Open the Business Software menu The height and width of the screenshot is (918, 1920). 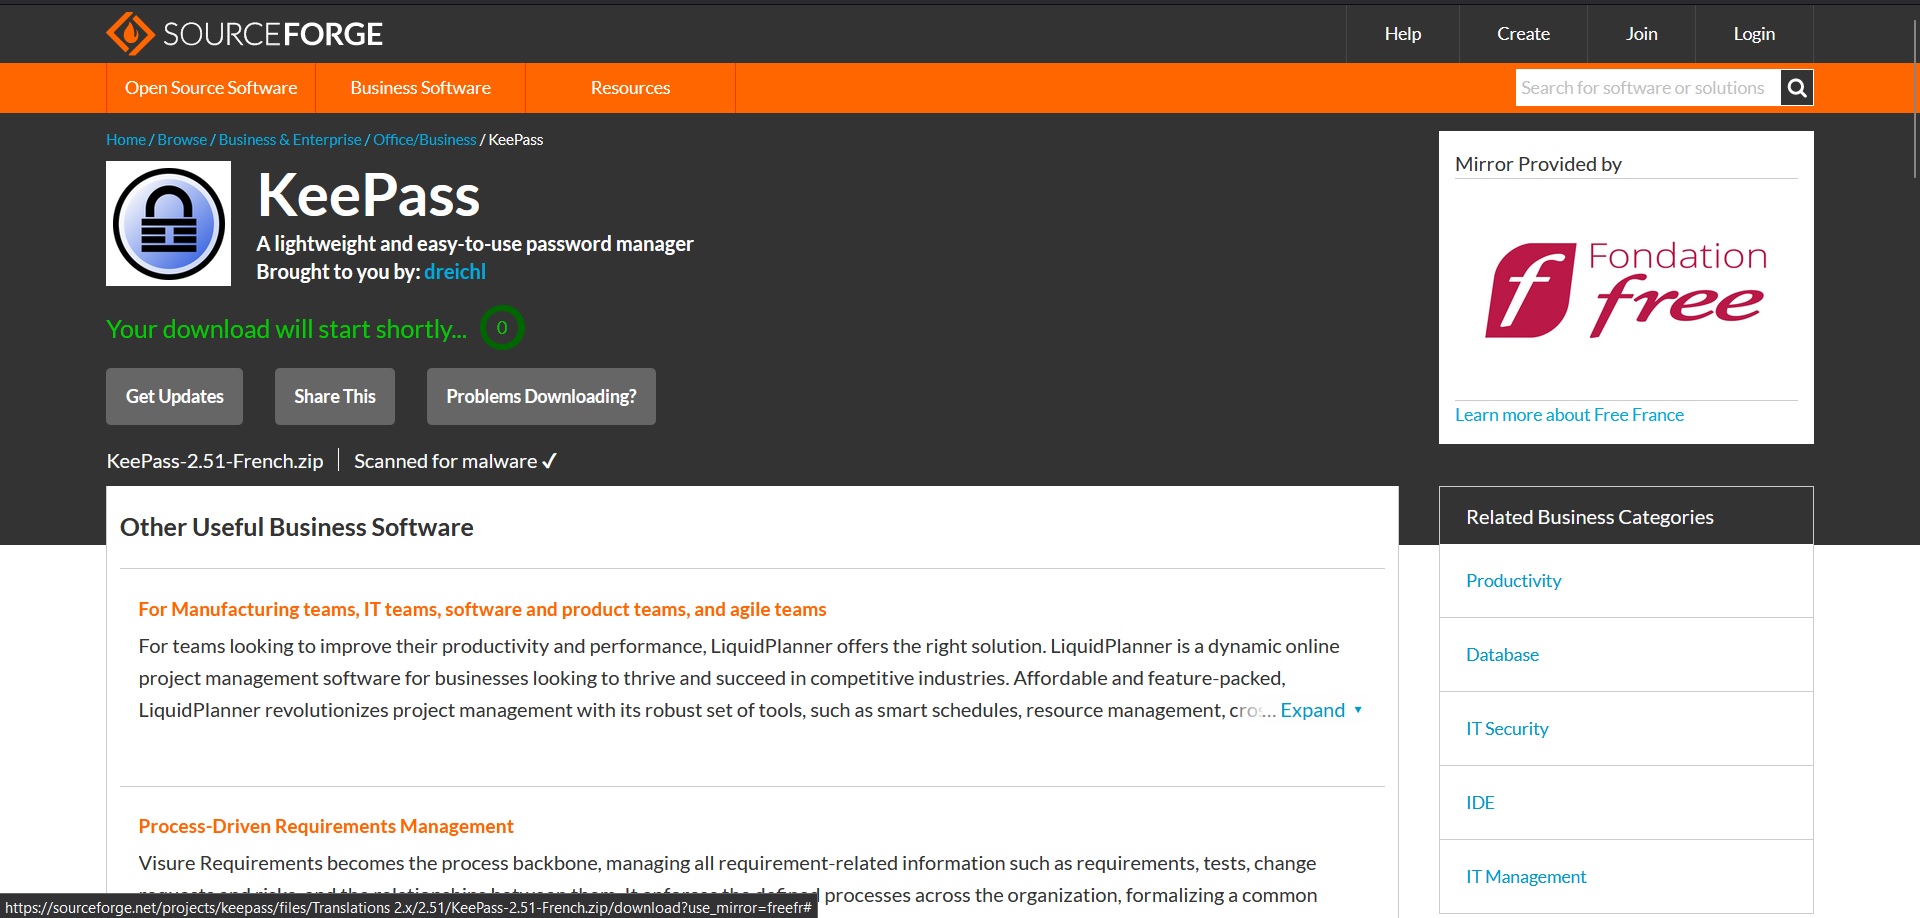(x=420, y=88)
